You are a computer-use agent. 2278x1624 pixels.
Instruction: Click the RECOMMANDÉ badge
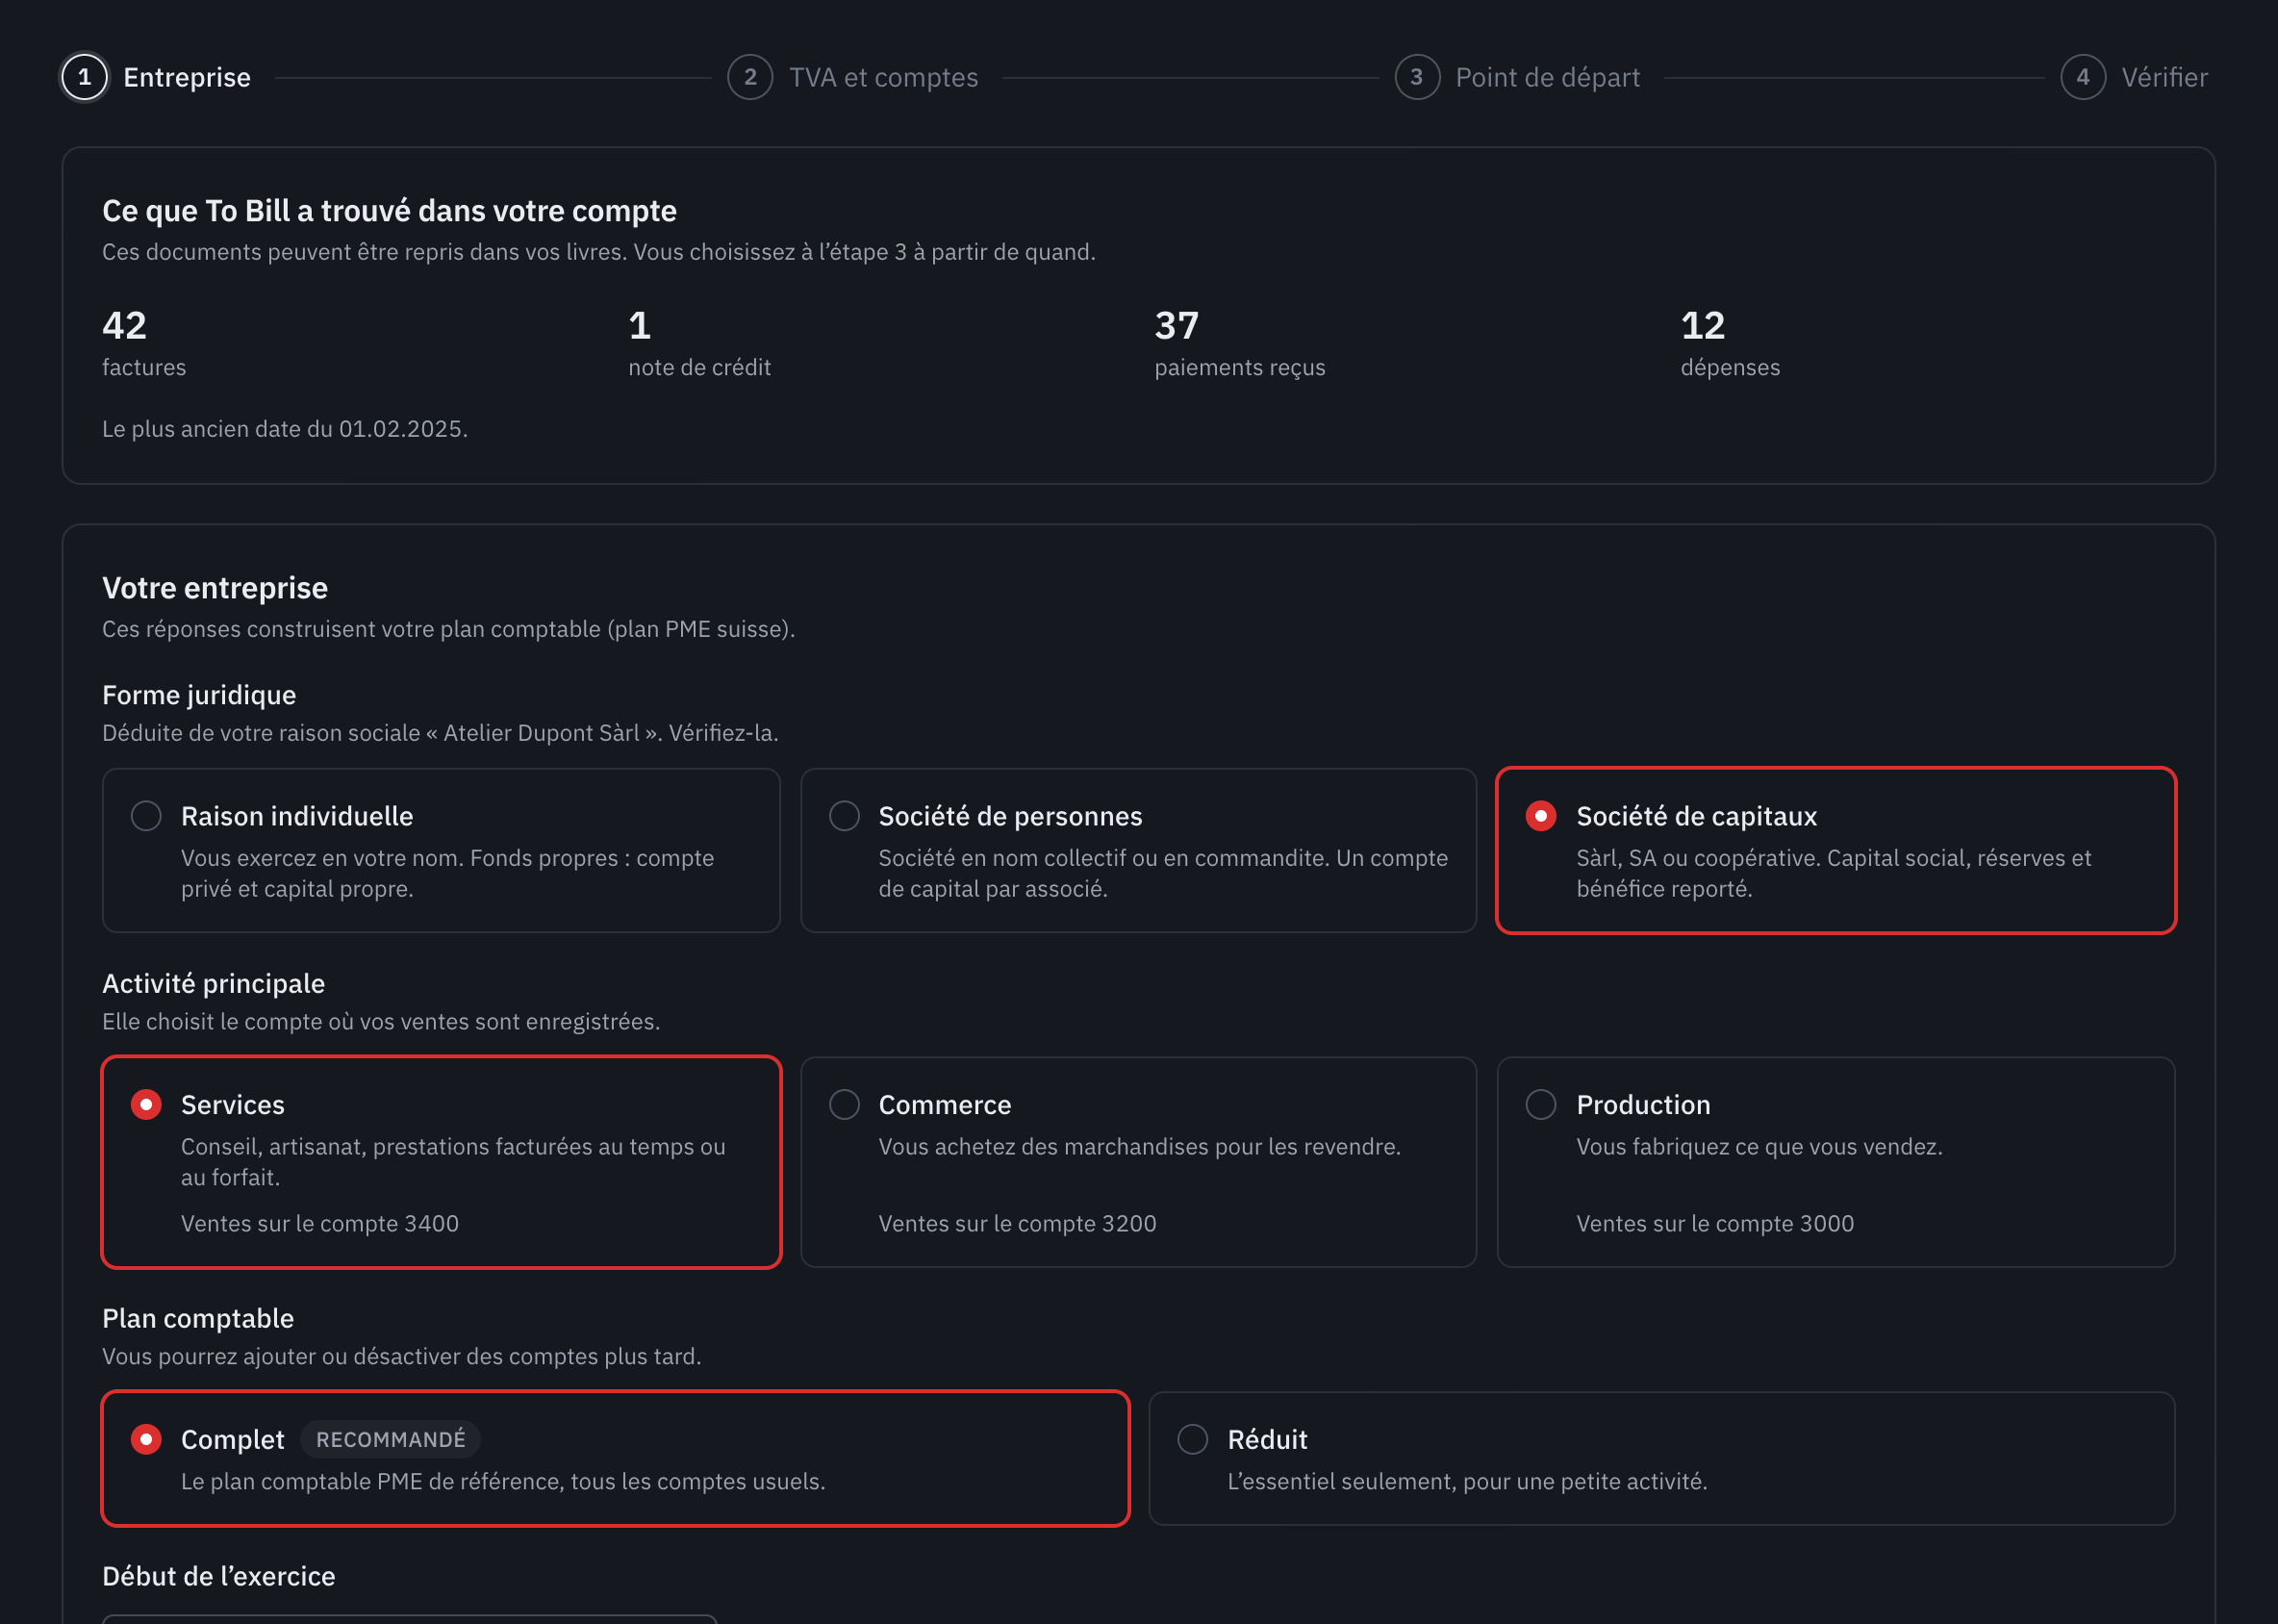click(x=390, y=1439)
